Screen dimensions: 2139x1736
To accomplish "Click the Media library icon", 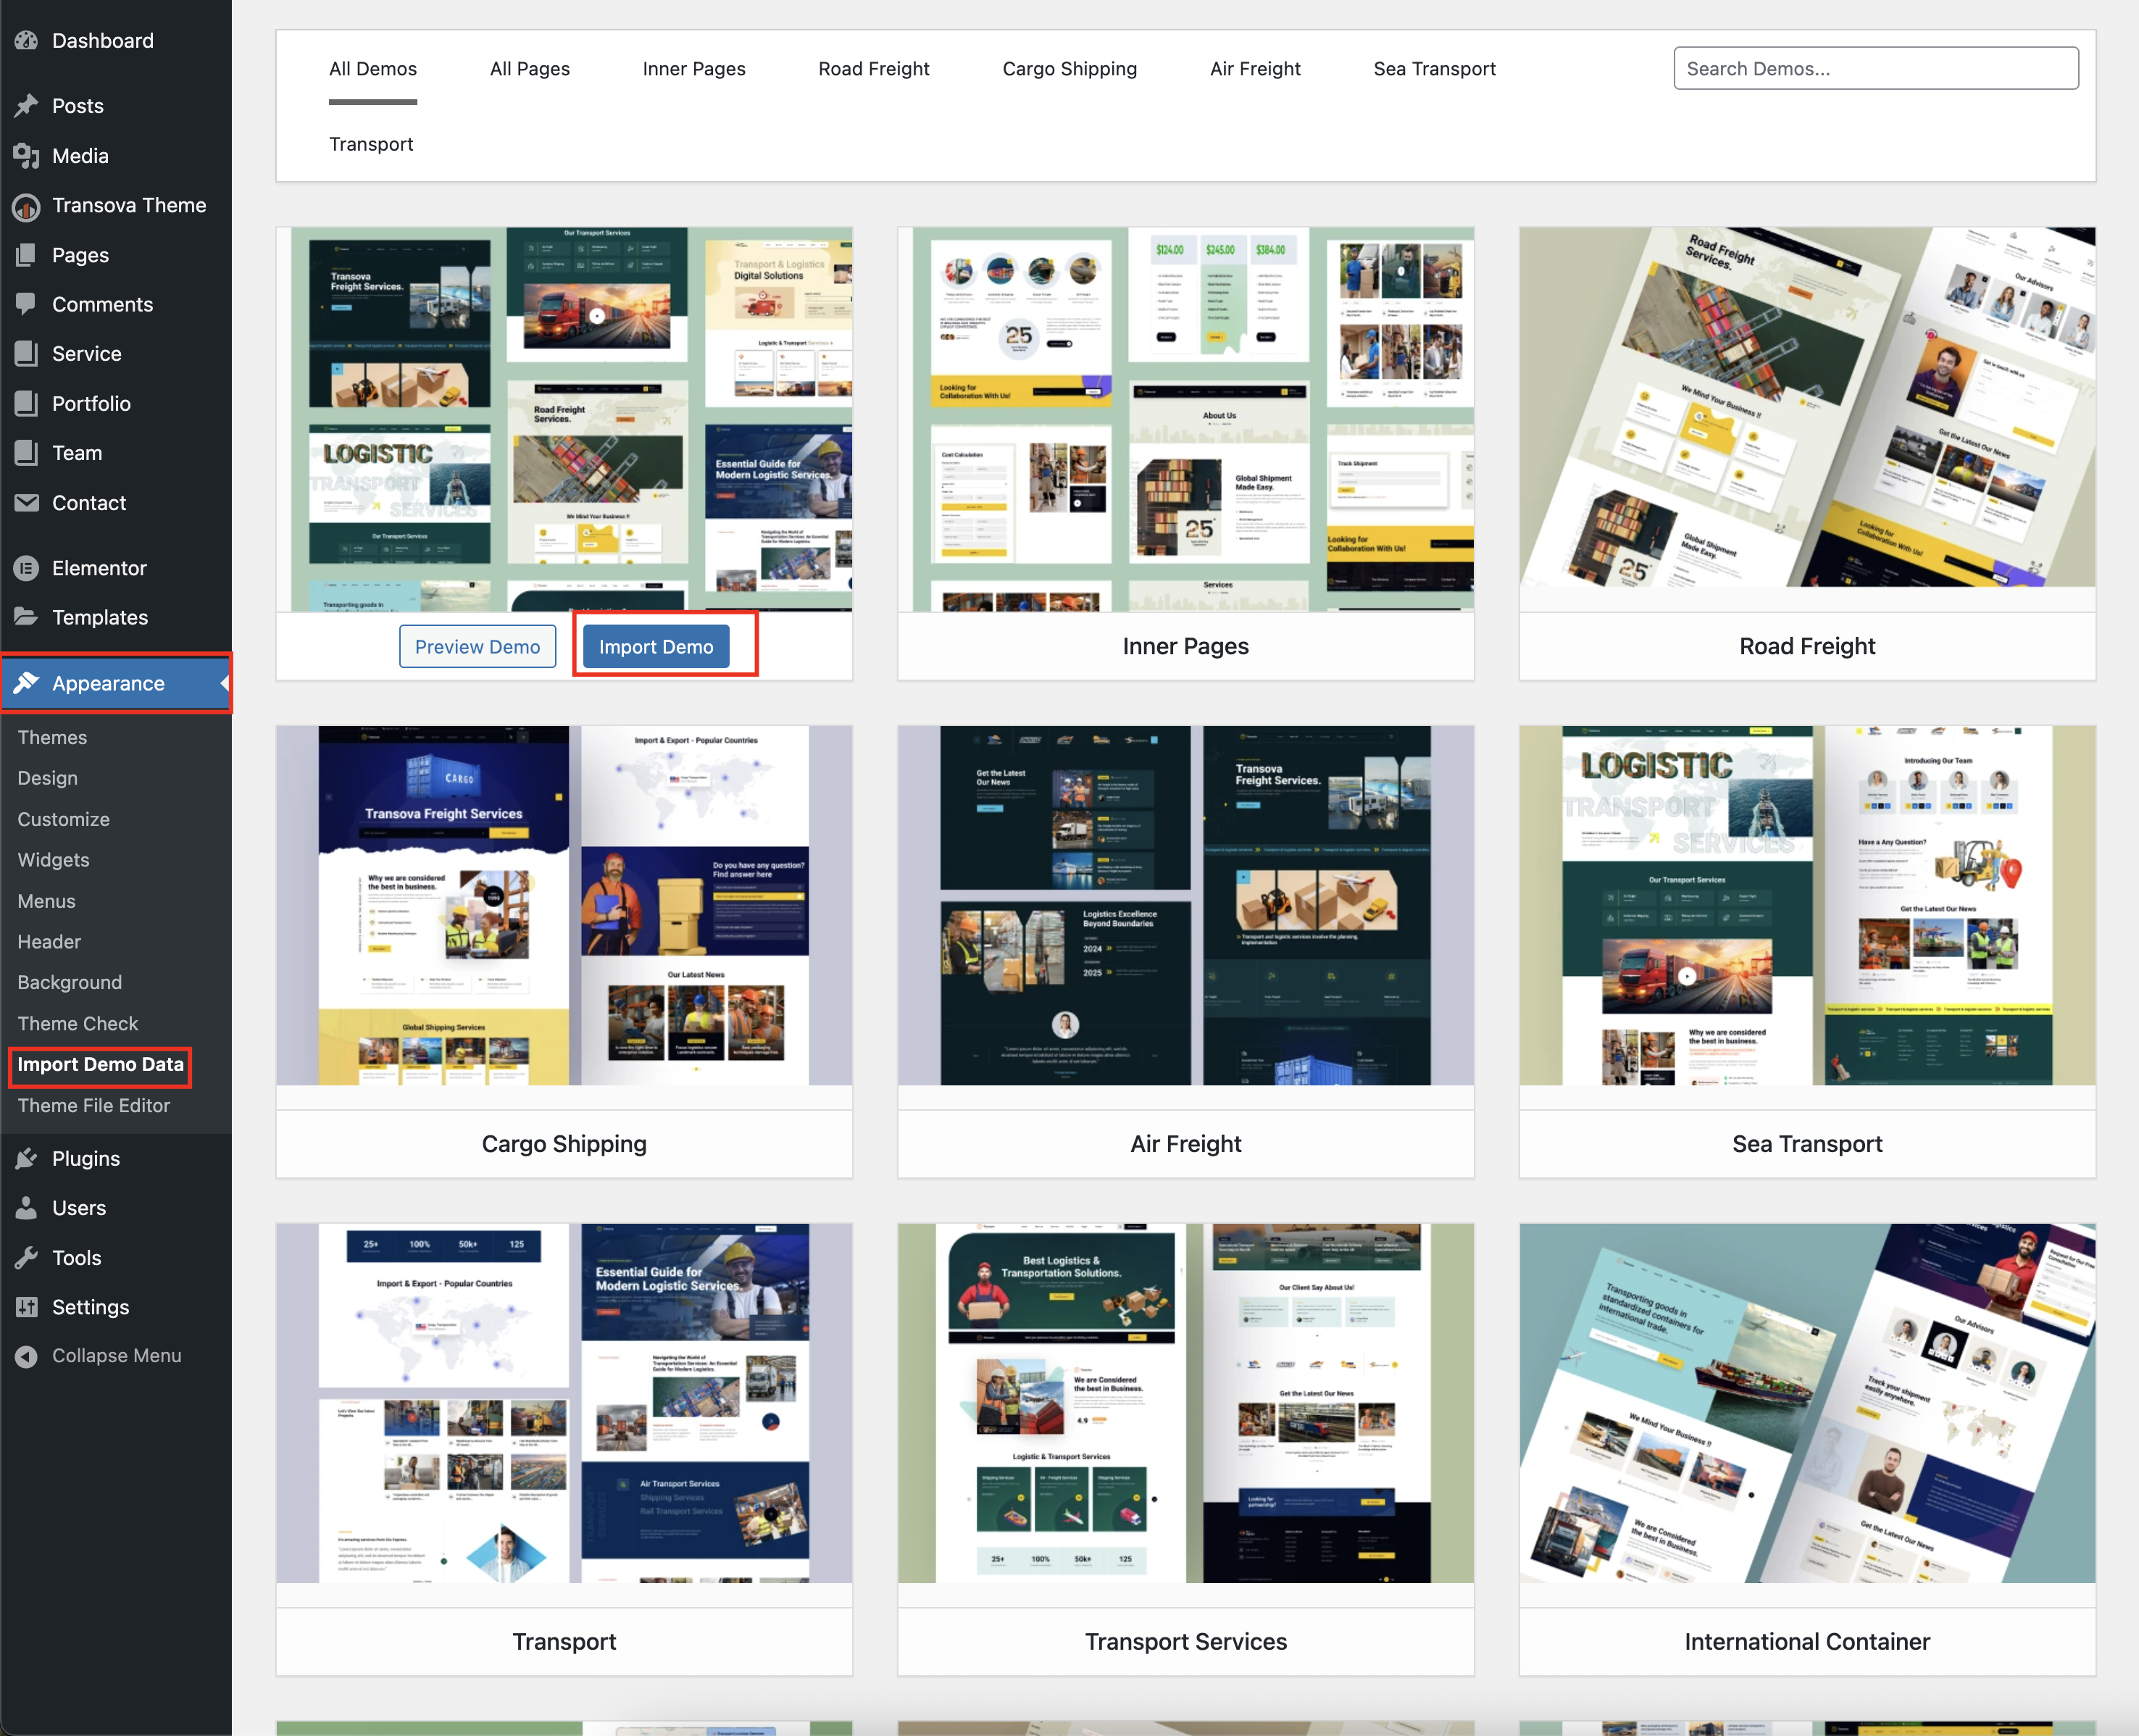I will (26, 156).
